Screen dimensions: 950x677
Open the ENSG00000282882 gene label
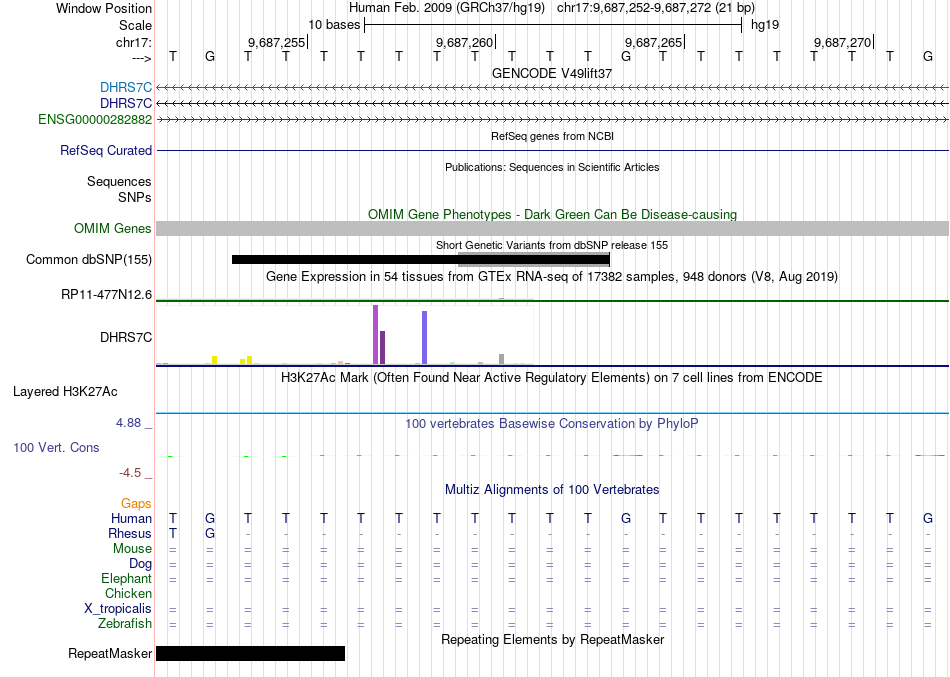tap(95, 119)
